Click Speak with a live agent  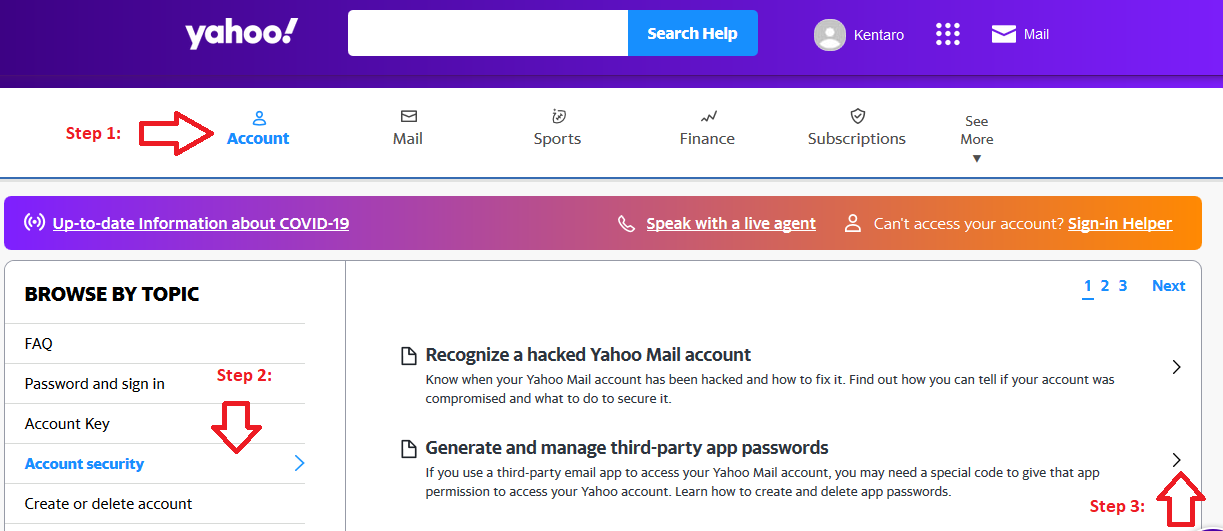(731, 223)
